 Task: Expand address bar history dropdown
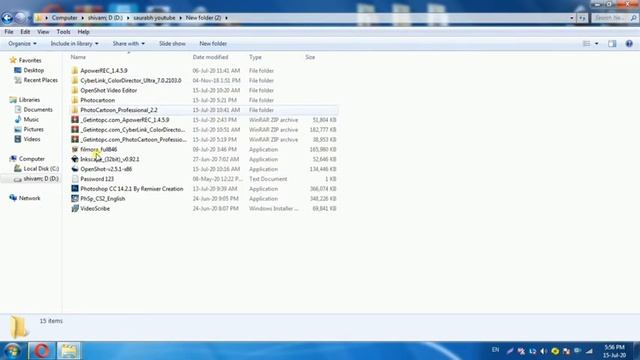571,18
